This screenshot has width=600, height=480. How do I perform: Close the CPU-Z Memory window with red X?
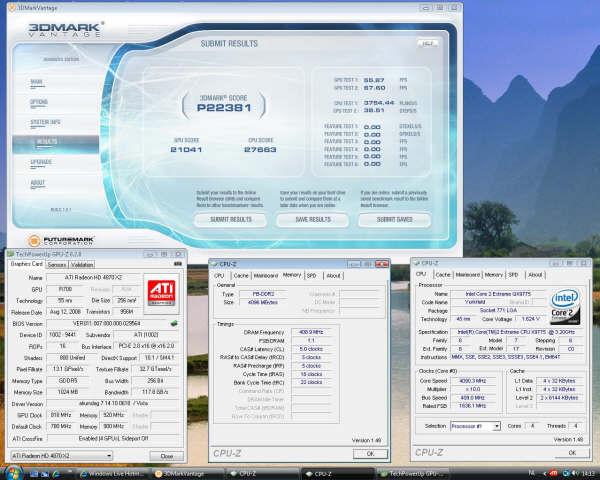[x=382, y=264]
